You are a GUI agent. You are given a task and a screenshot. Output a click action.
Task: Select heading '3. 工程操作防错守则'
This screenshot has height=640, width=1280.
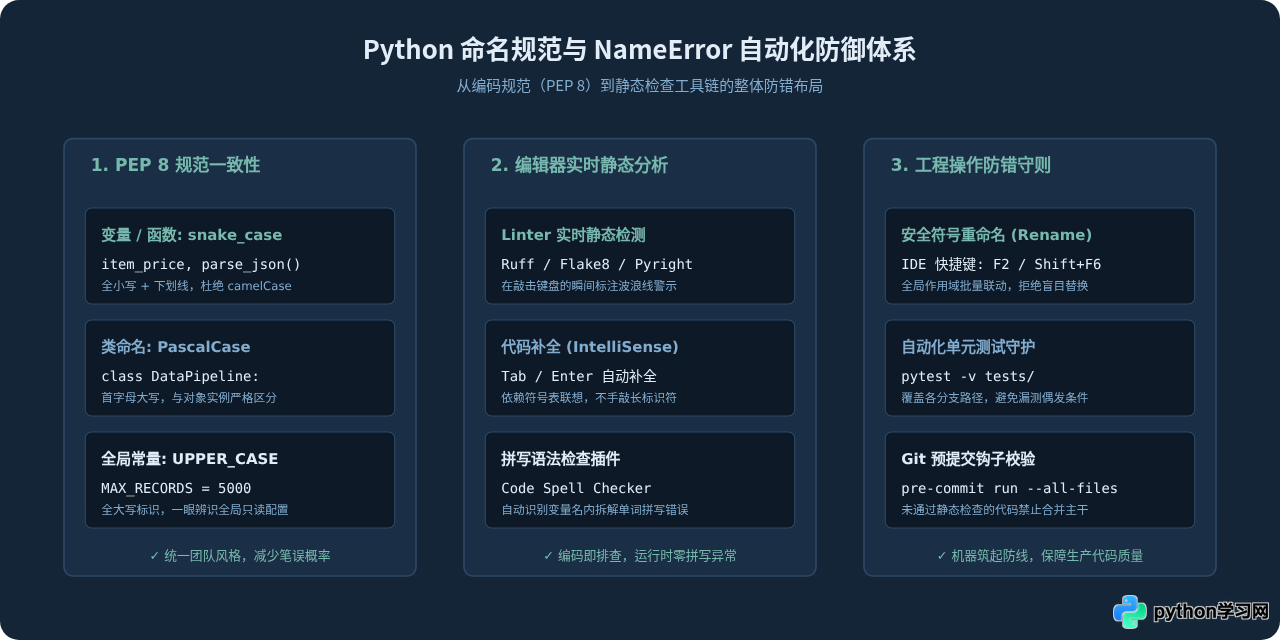coord(970,165)
